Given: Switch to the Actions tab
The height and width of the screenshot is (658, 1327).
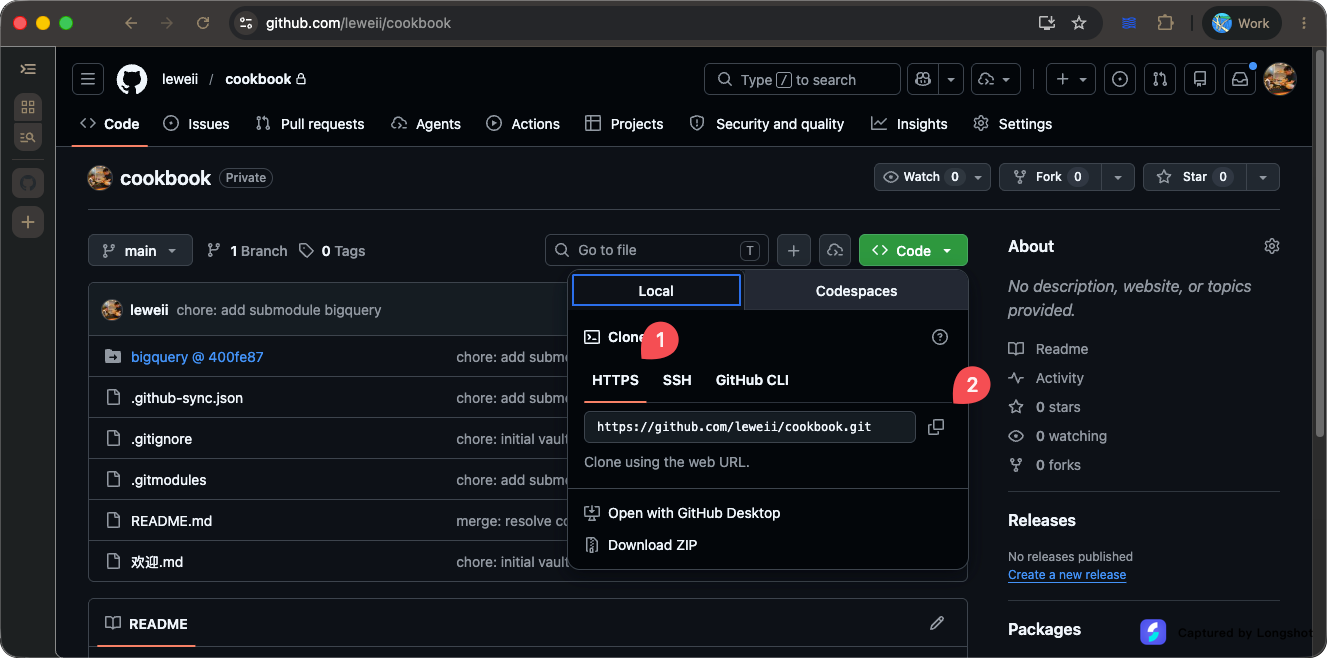Looking at the screenshot, I should pos(523,124).
